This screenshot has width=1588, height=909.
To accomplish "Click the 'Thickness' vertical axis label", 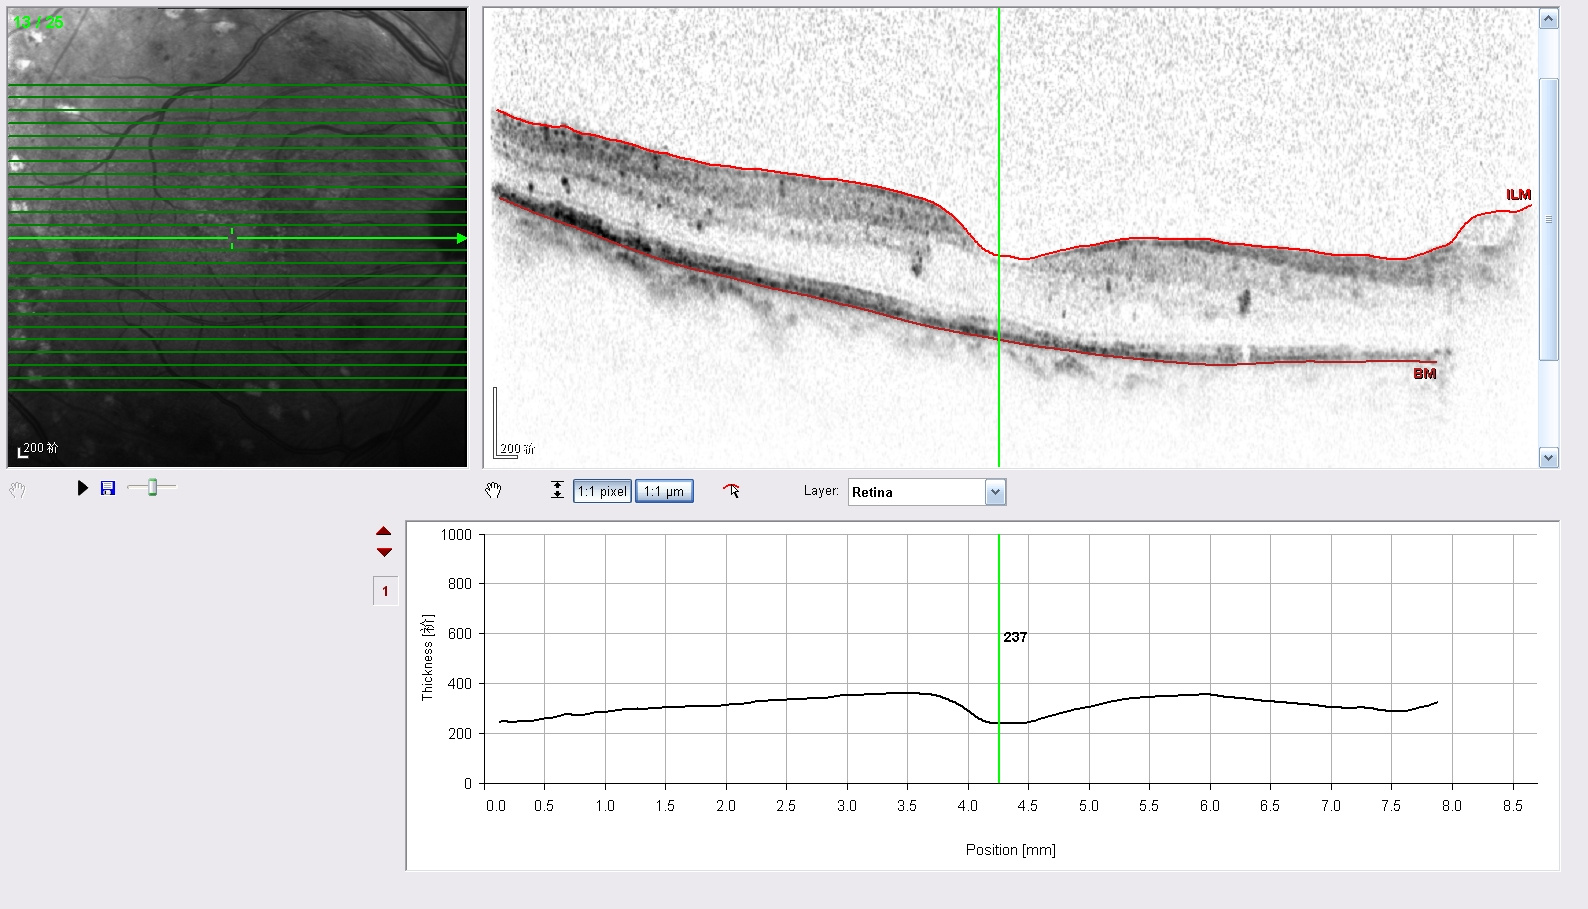I will (x=428, y=656).
